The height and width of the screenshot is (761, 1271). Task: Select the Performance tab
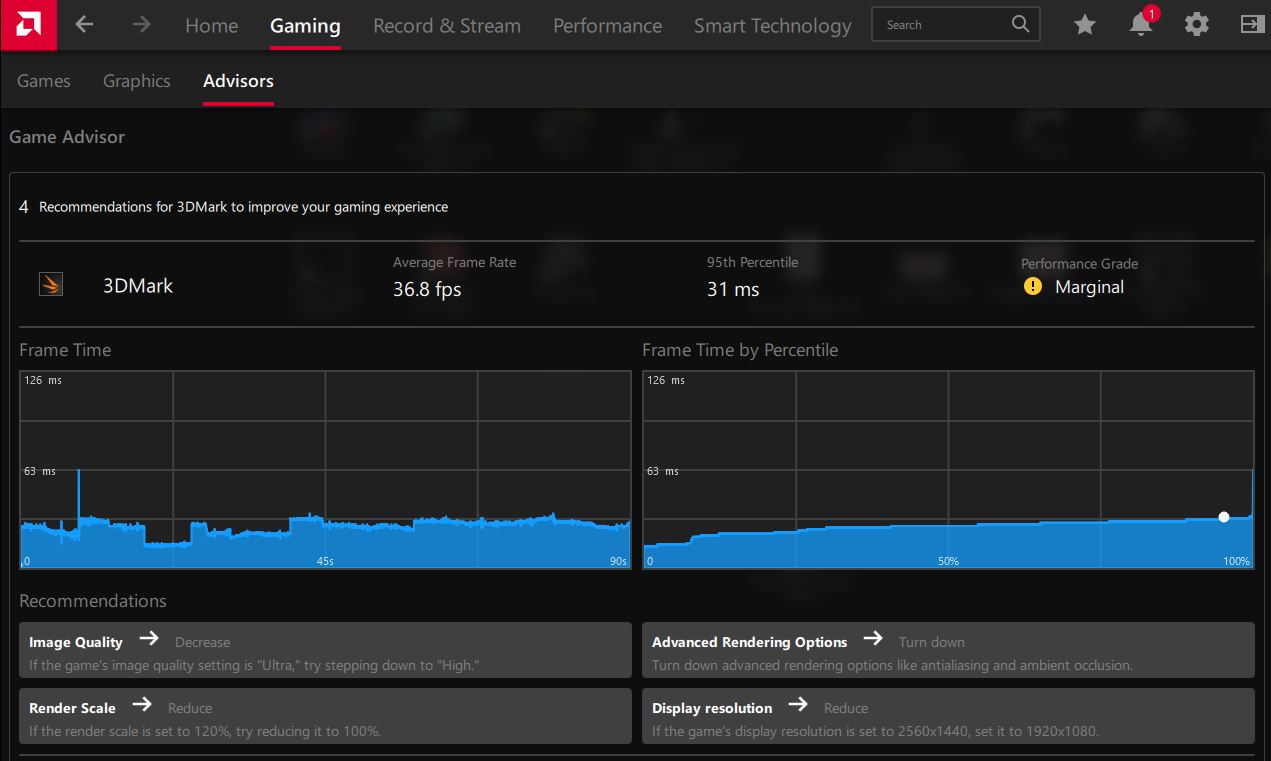608,26
